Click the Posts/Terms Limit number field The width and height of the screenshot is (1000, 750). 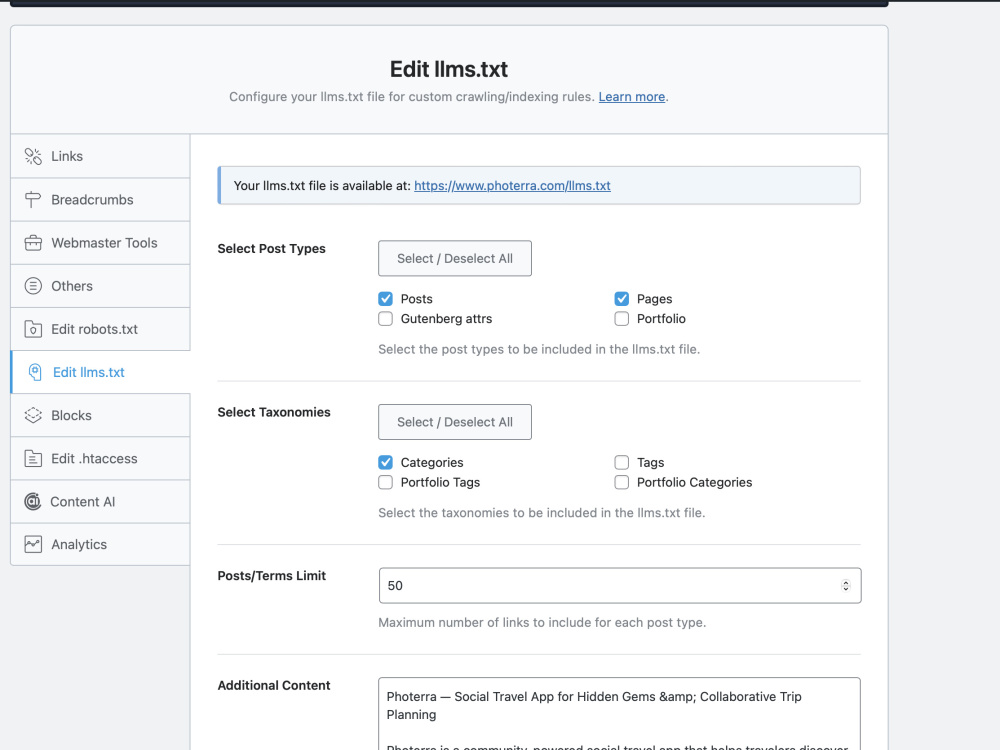pyautogui.click(x=620, y=585)
